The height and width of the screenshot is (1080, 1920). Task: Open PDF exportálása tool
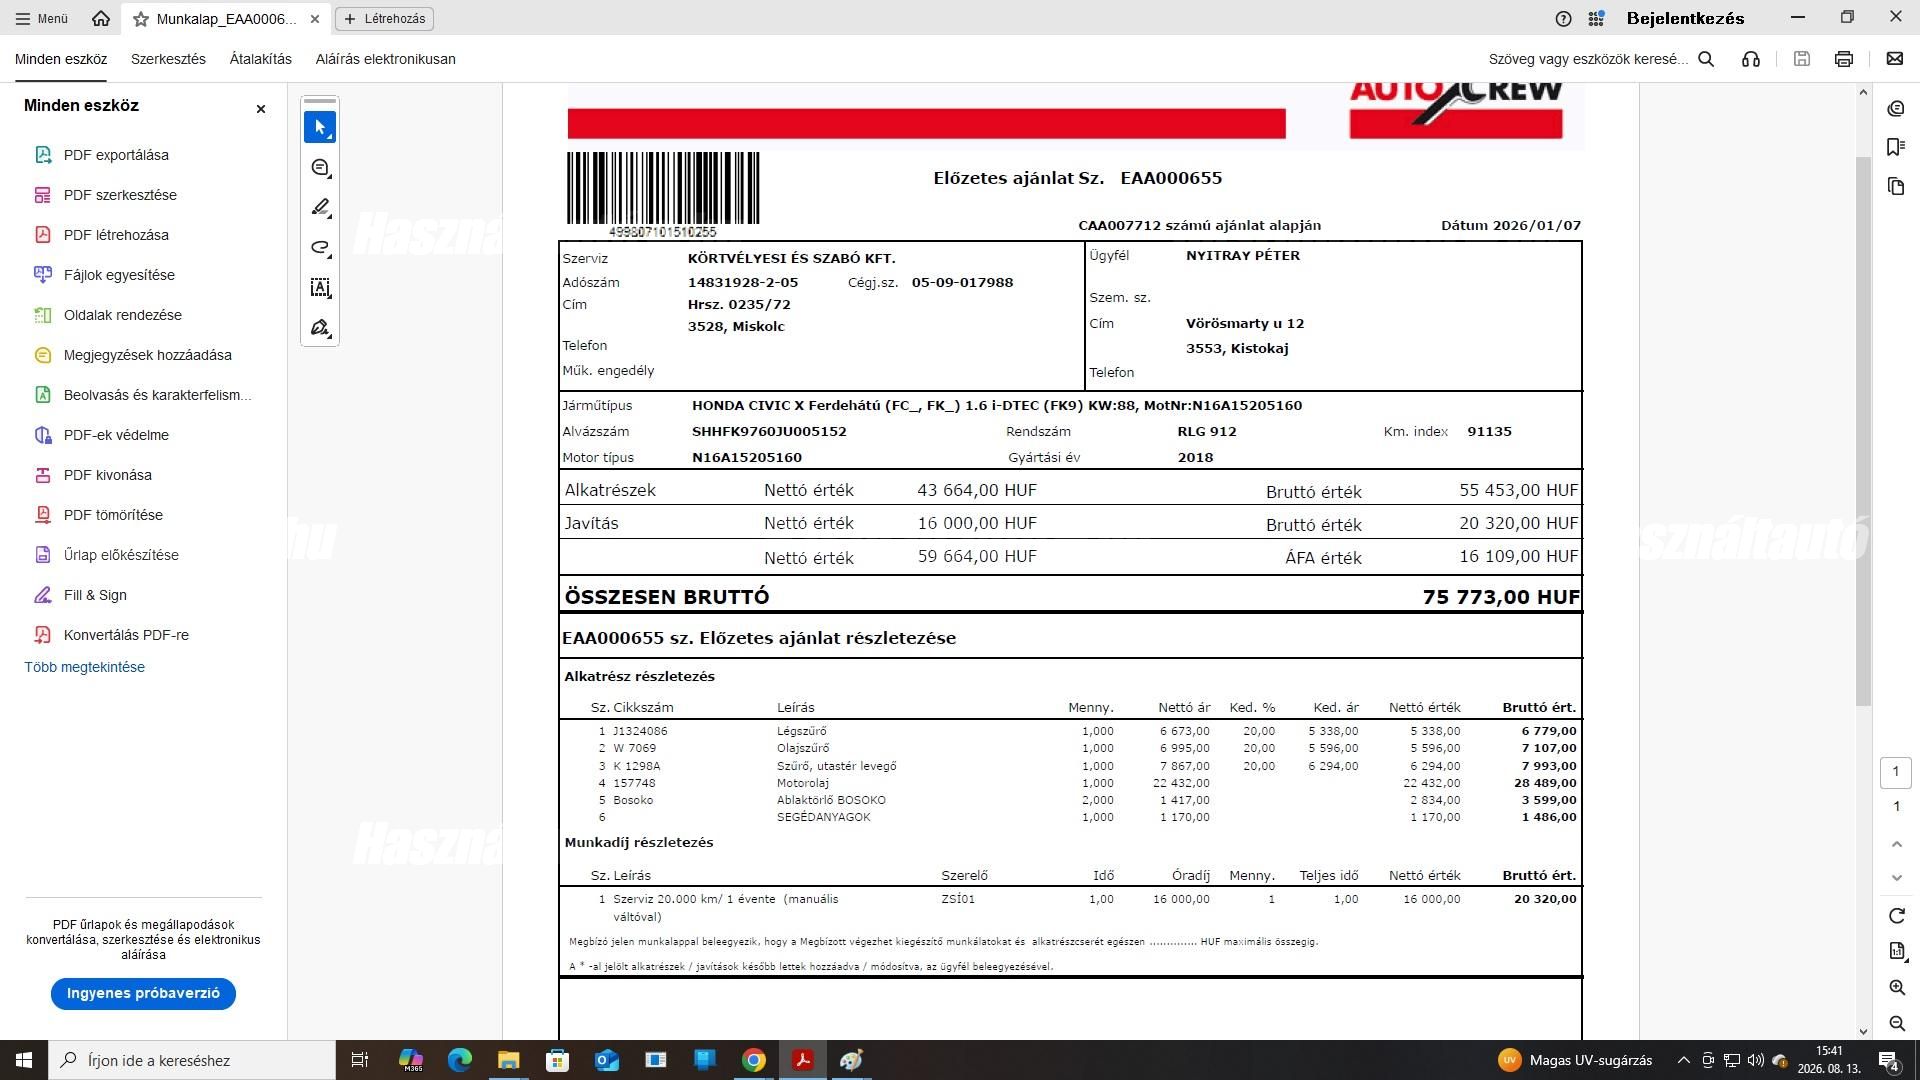116,155
